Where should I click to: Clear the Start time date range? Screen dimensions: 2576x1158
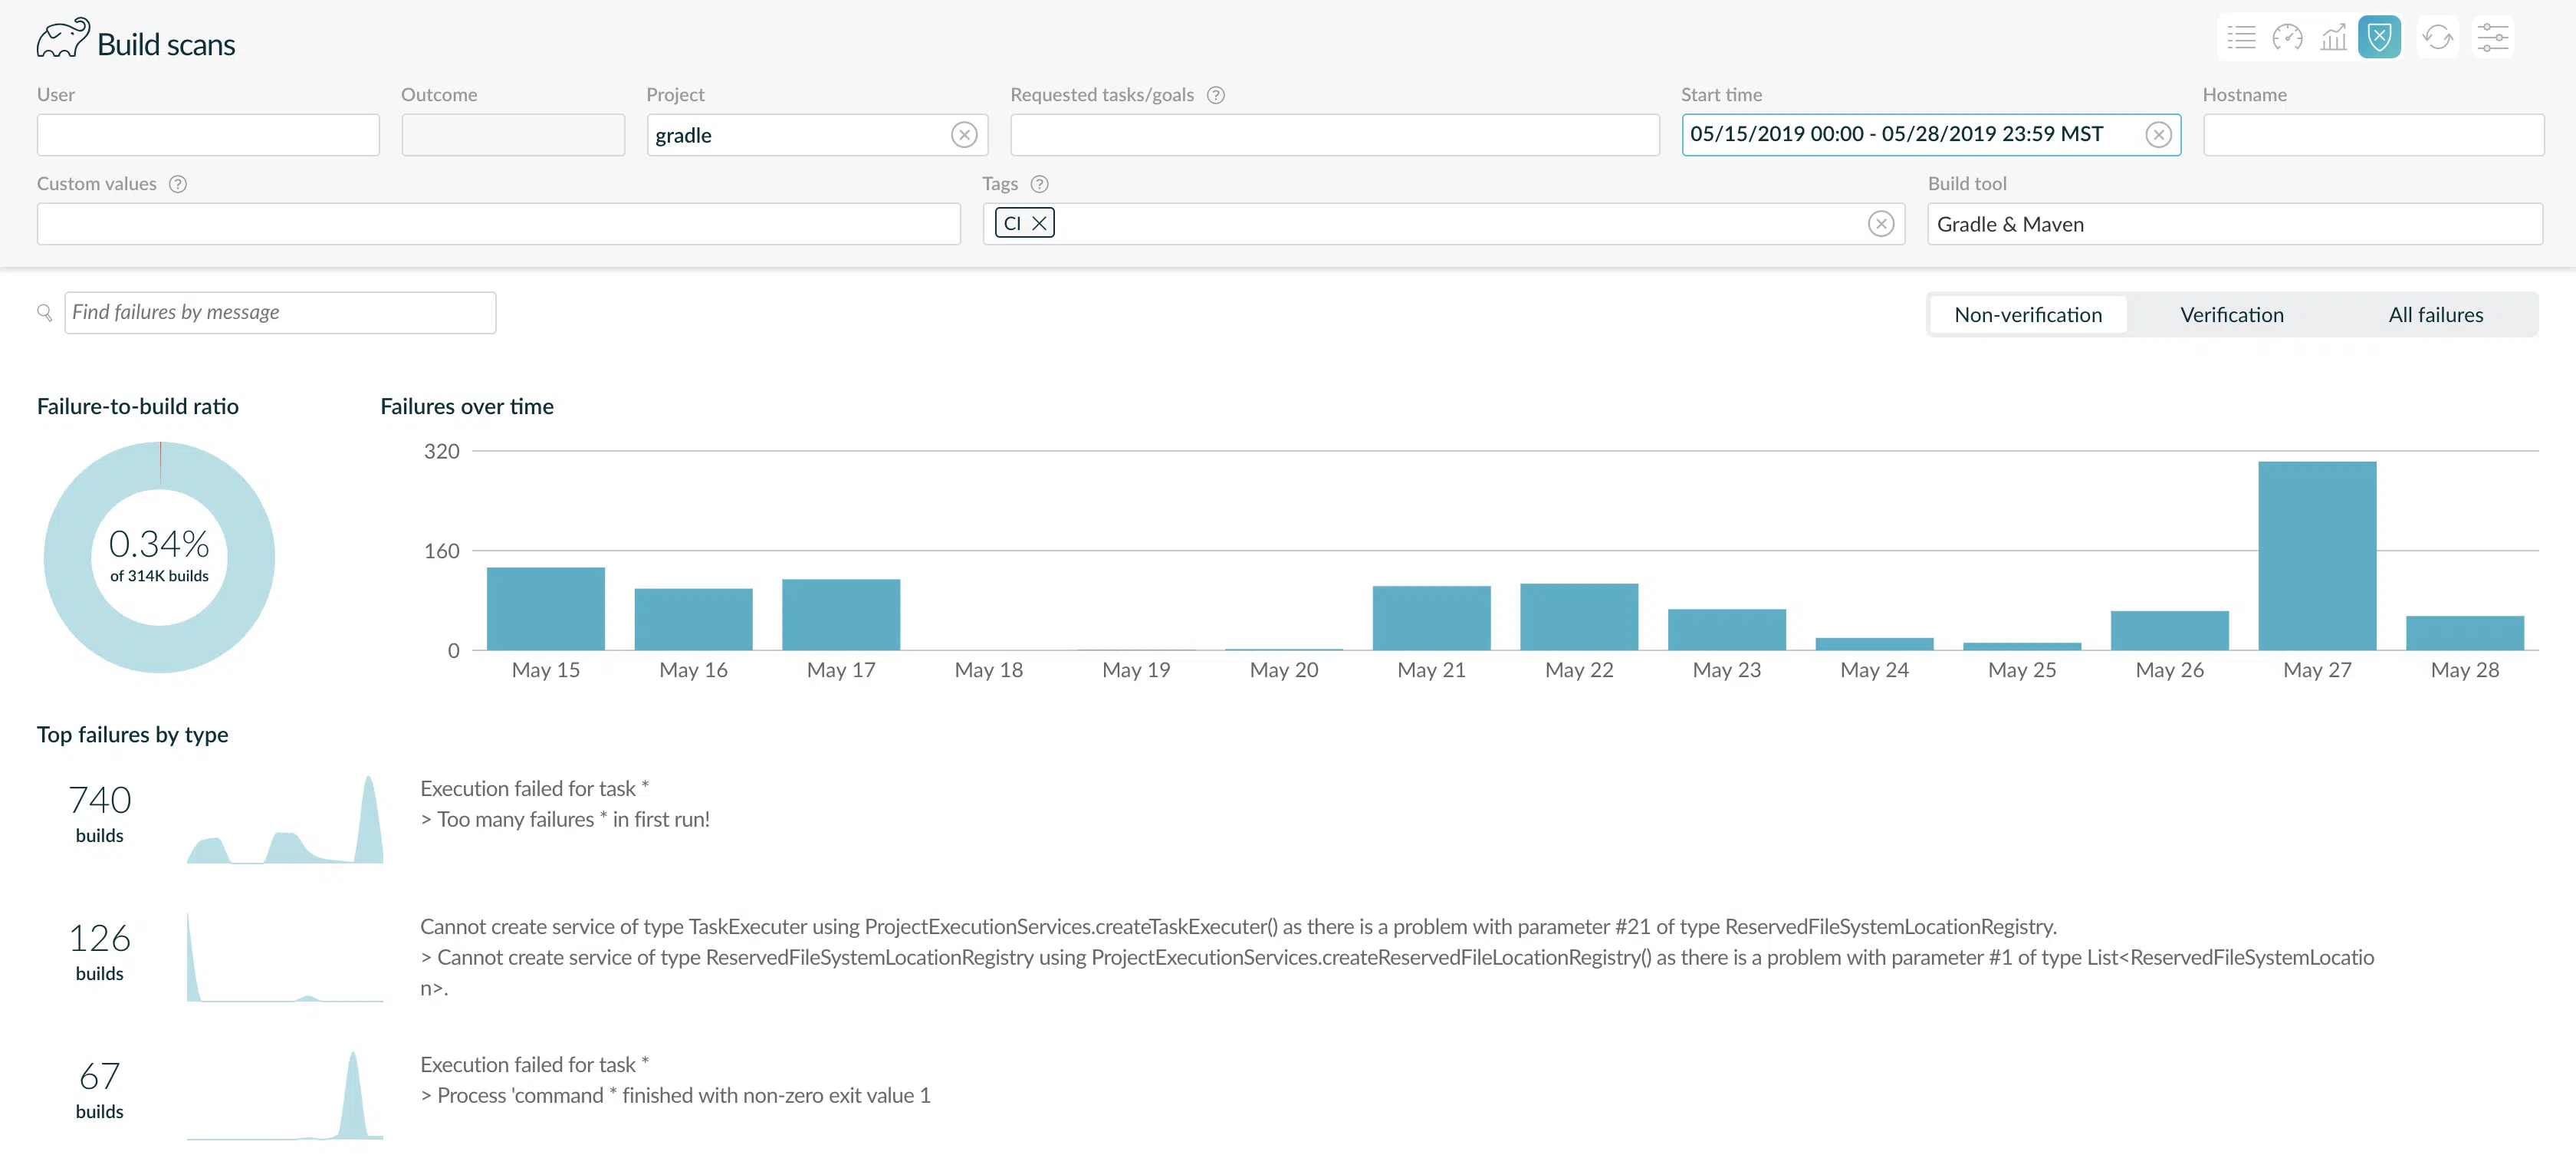point(2158,135)
